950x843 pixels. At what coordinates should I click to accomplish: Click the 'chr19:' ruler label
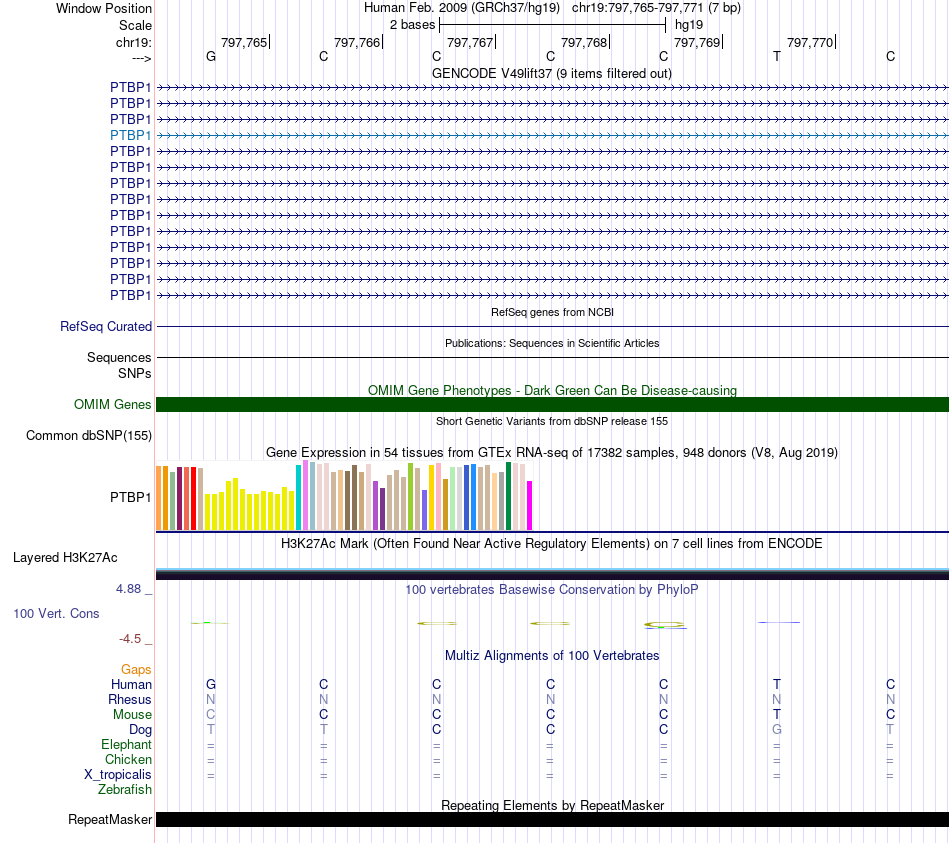pos(133,42)
